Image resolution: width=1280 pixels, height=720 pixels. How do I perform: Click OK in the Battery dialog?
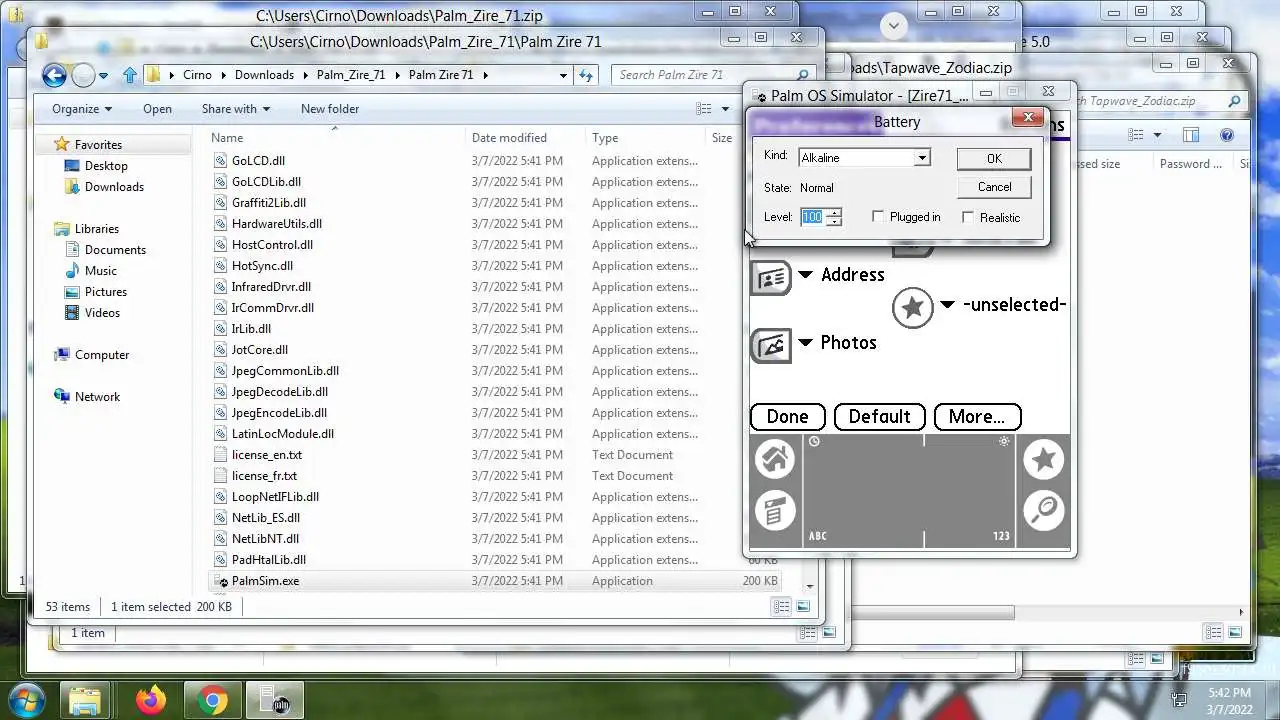click(994, 159)
